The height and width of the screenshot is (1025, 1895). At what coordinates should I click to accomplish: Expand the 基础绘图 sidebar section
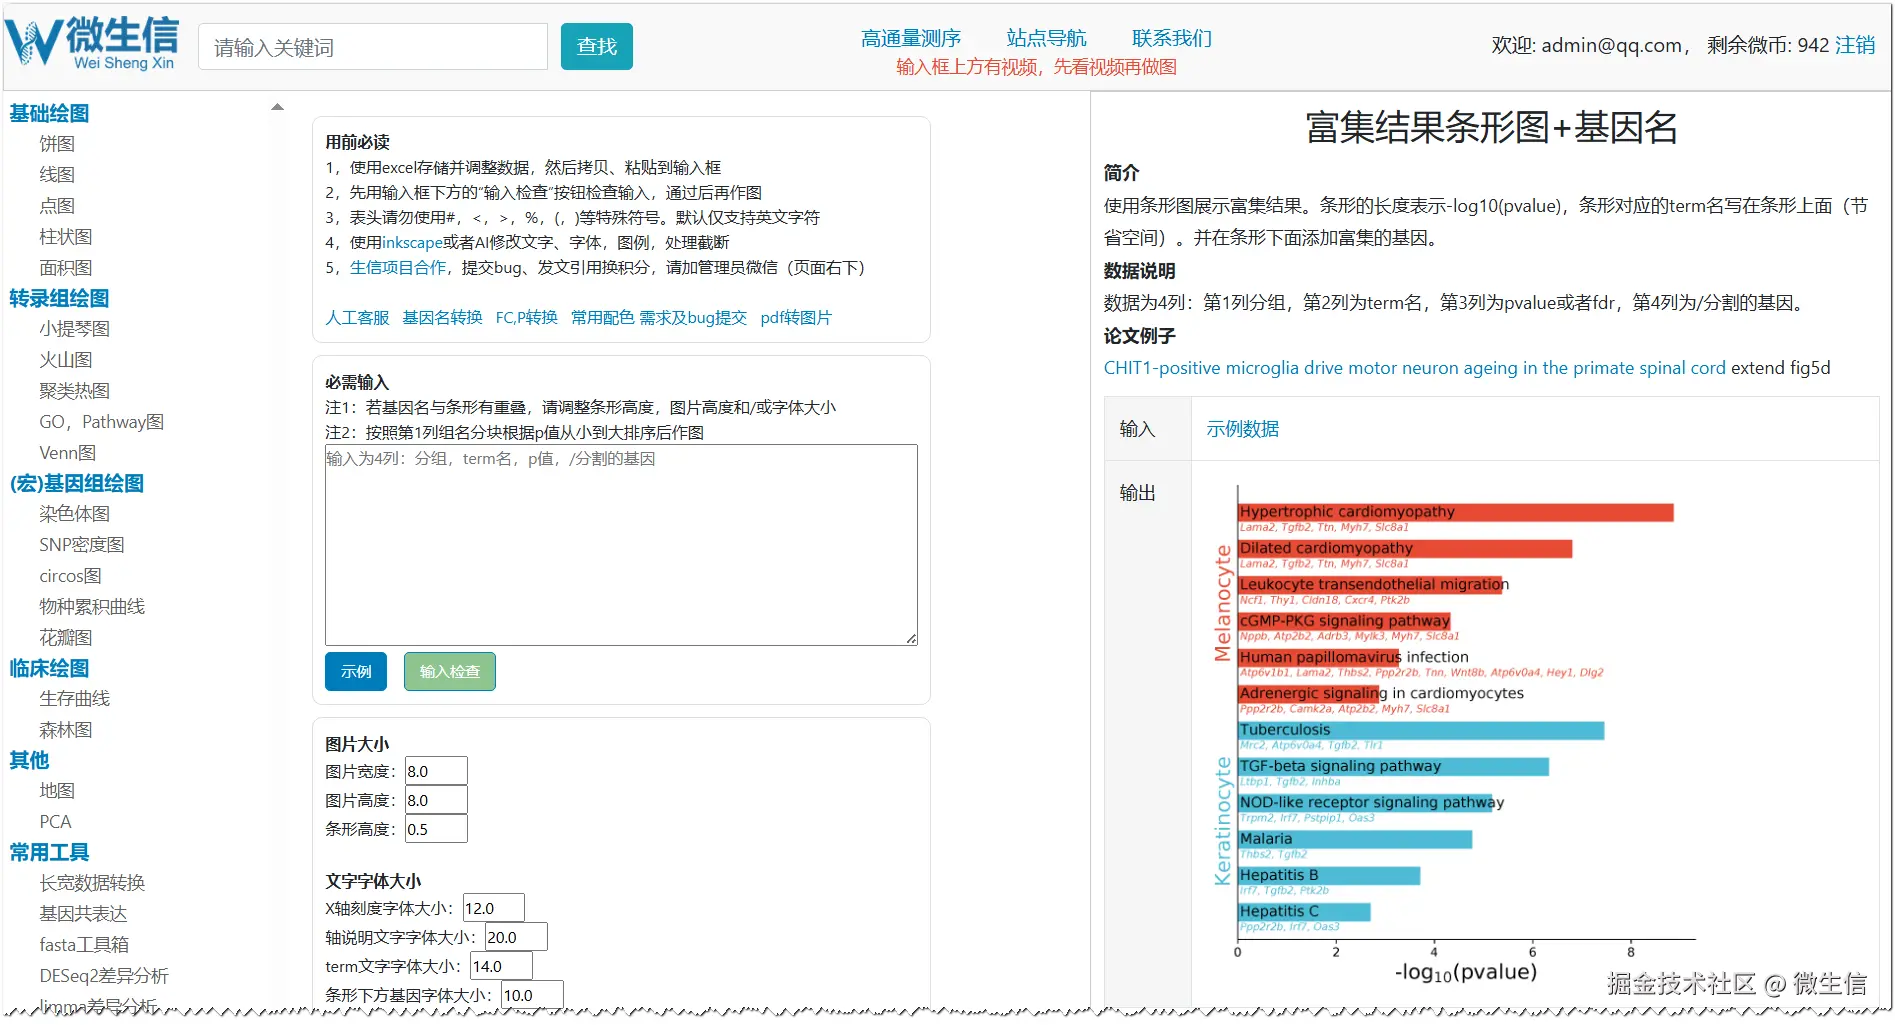49,113
